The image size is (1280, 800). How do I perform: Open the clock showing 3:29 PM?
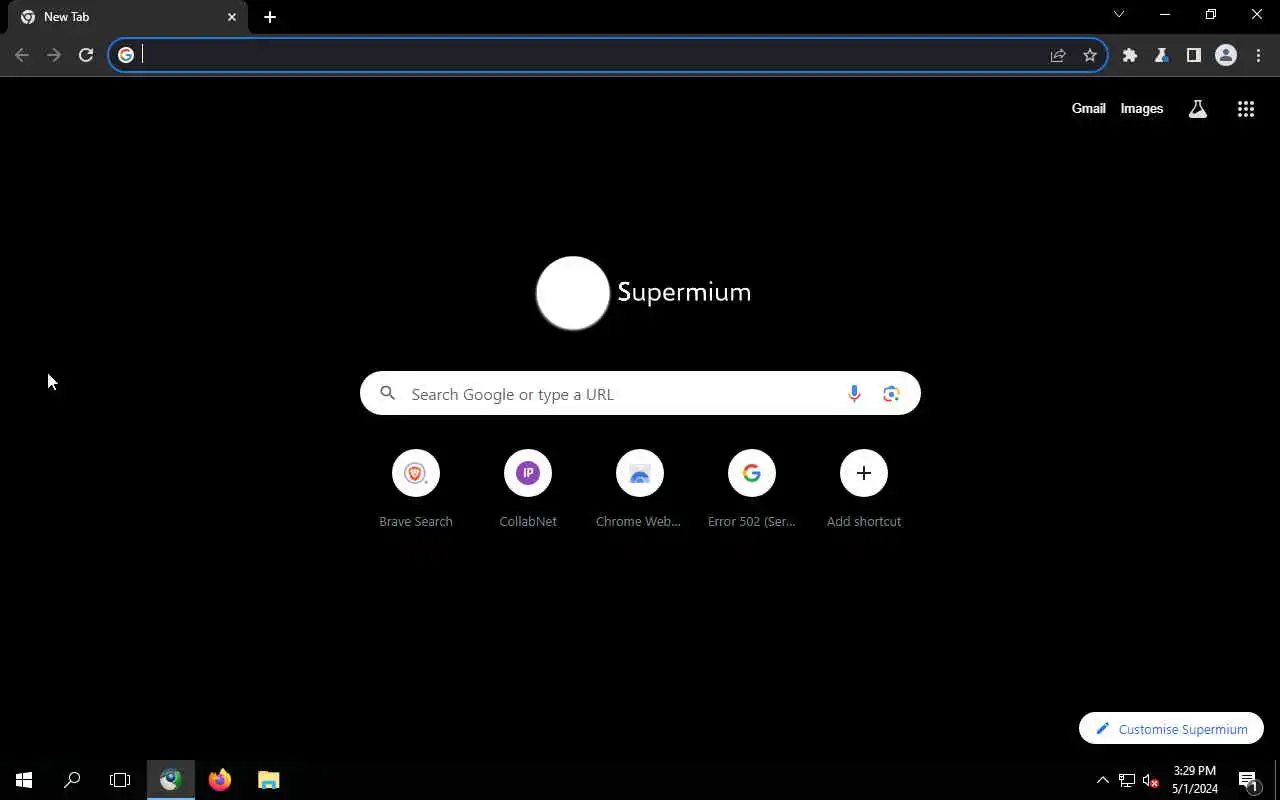coord(1195,780)
